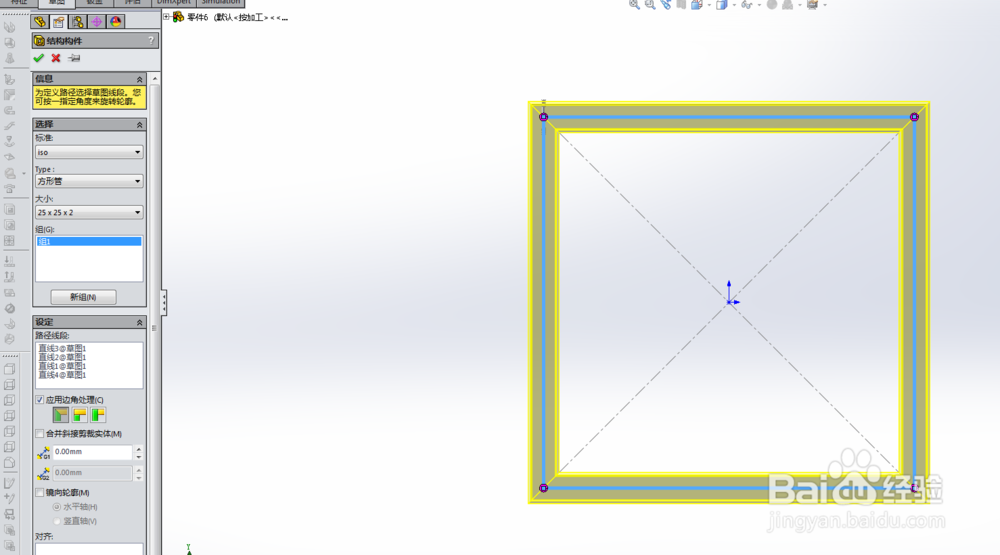This screenshot has width=1000, height=555.
Task: Click the top-right sketch endpoint in viewport
Action: (914, 117)
